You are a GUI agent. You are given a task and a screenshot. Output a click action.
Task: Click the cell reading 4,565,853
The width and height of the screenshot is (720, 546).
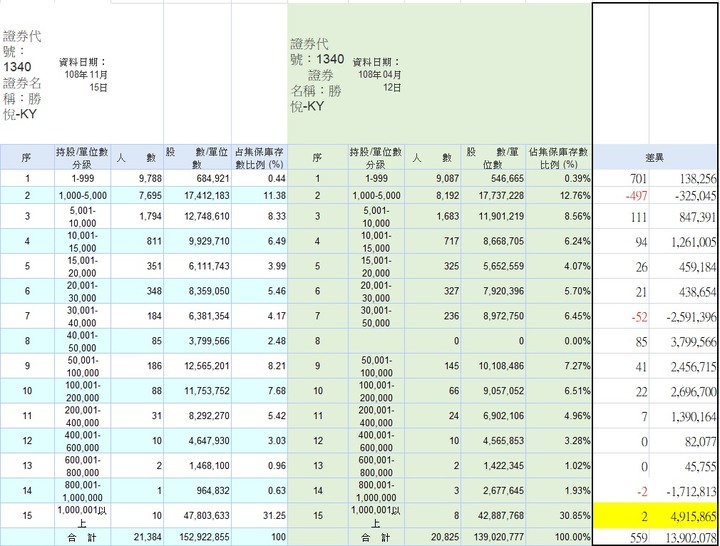tap(493, 440)
